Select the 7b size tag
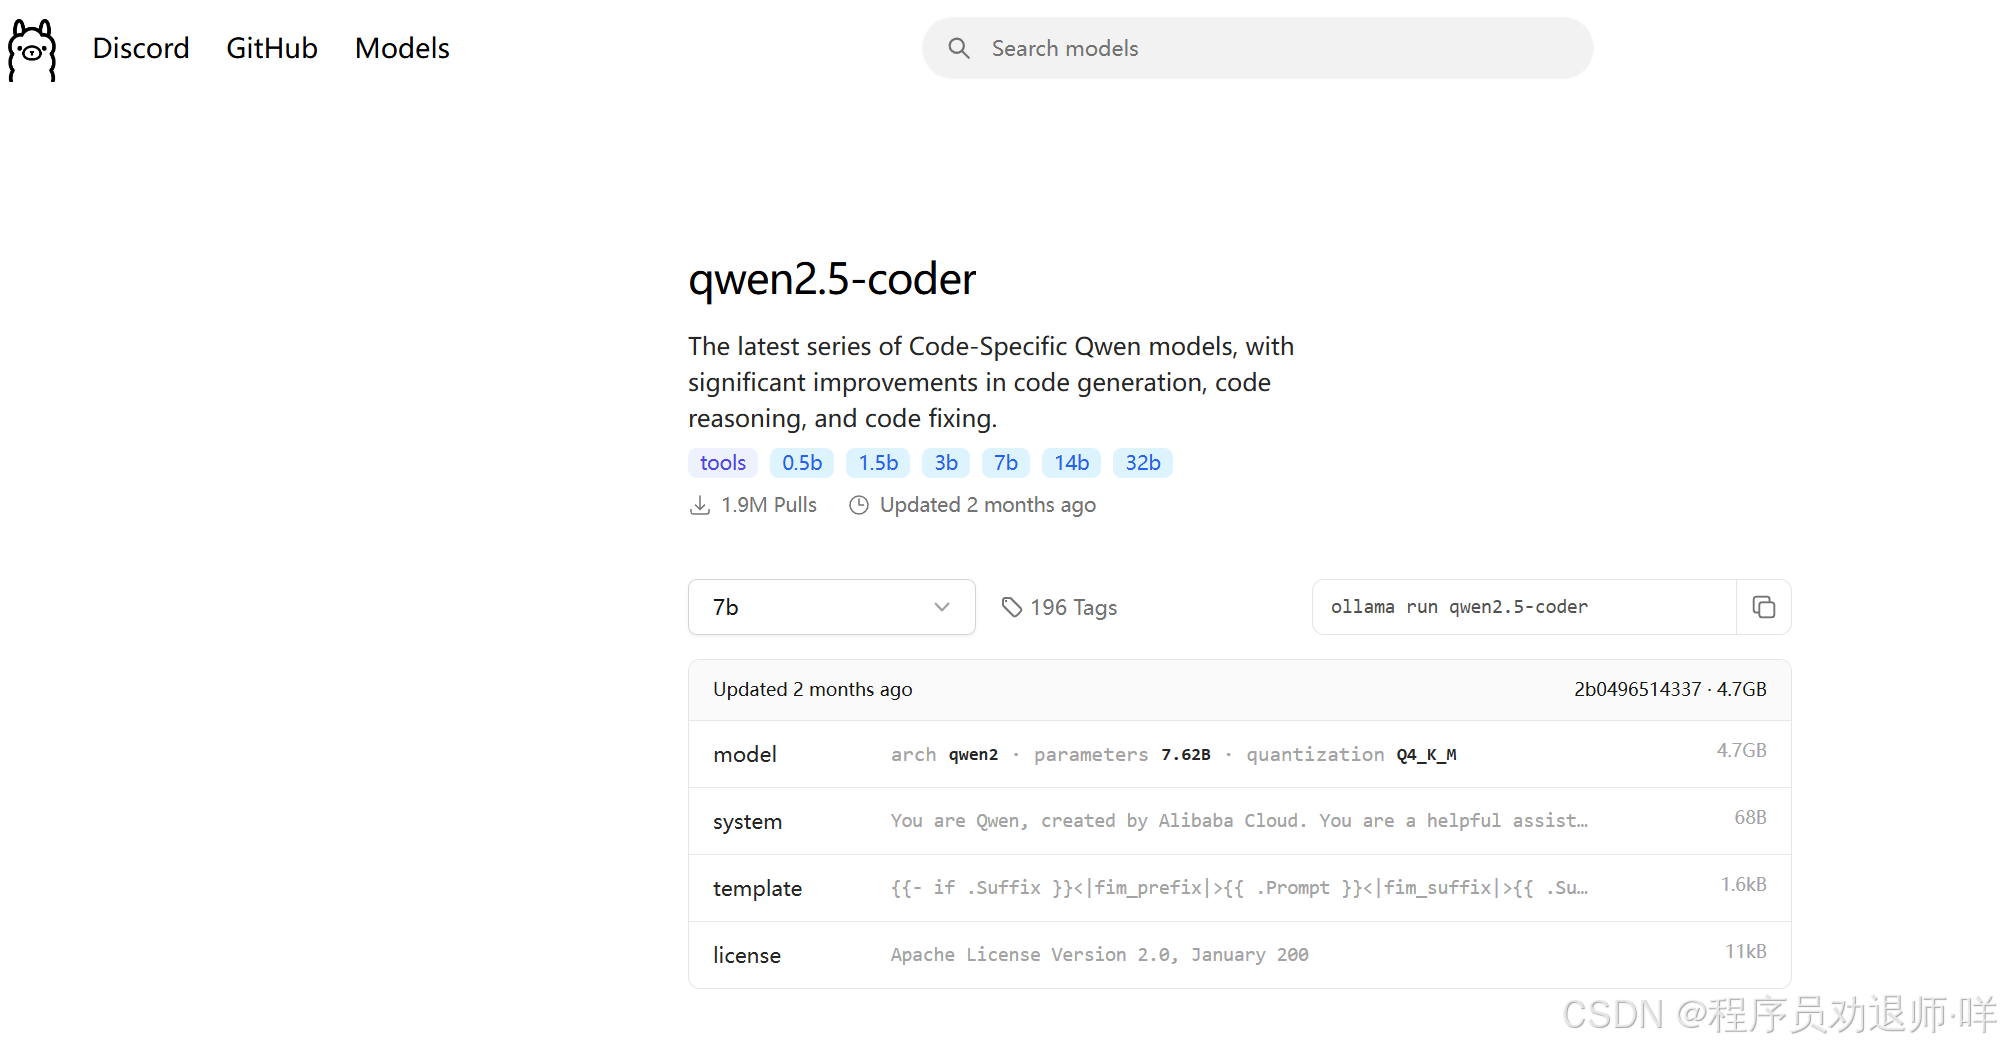The image size is (2001, 1049). 1006,463
